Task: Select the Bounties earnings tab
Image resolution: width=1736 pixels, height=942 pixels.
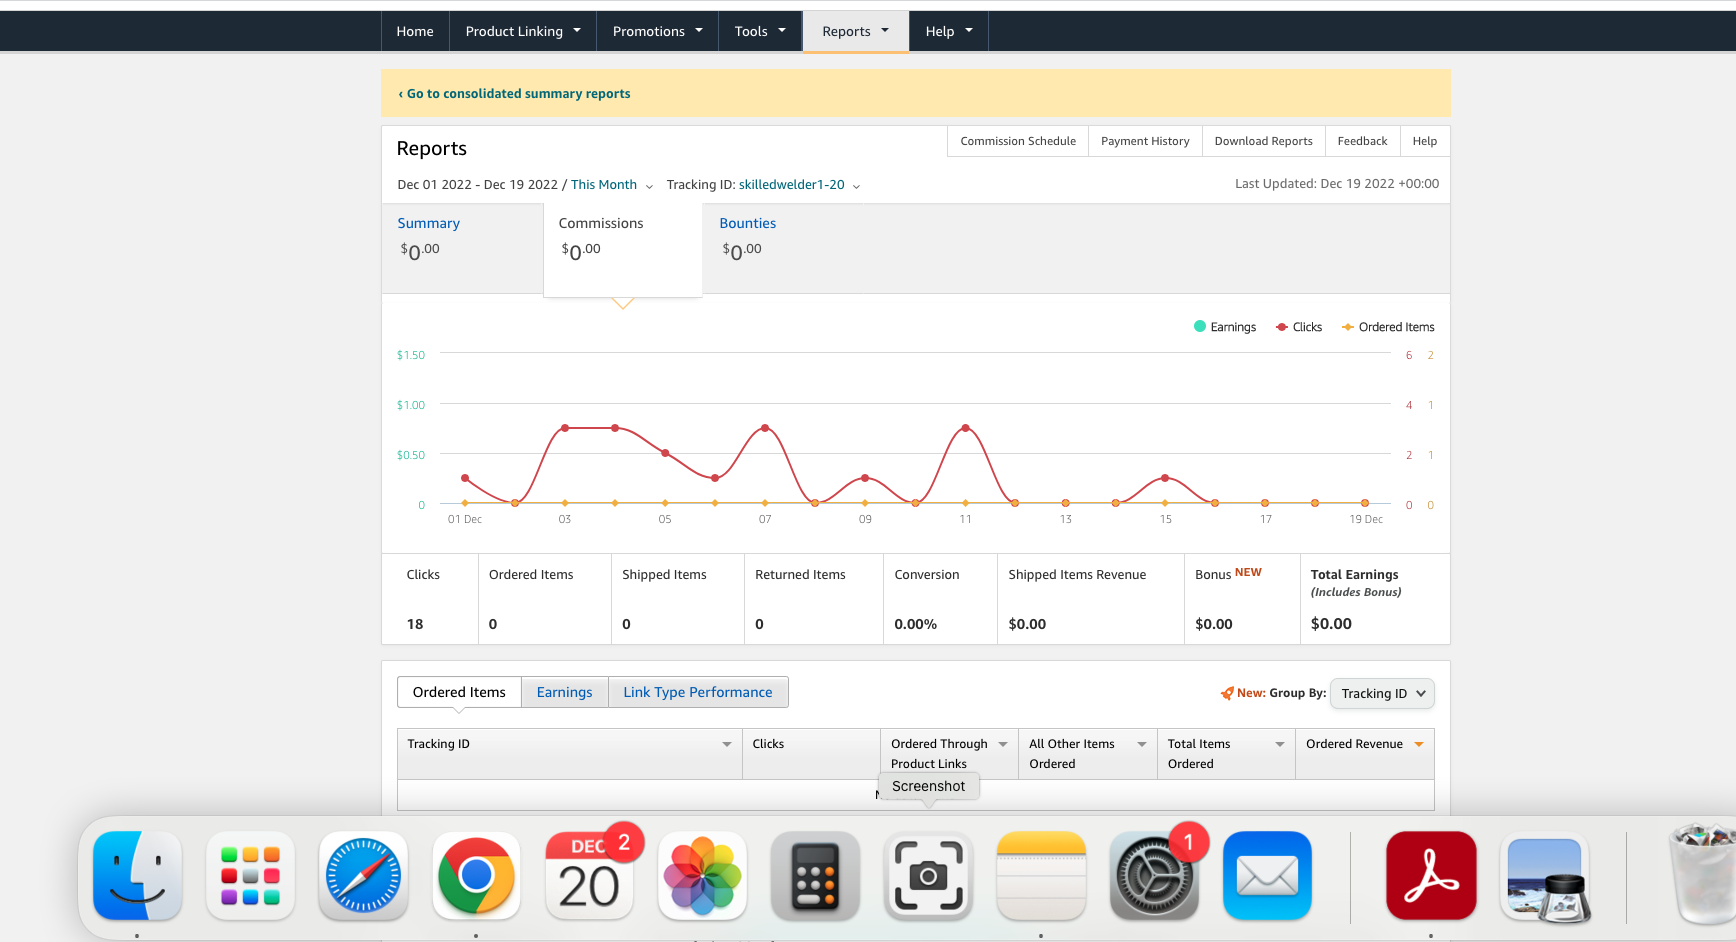Action: 784,248
